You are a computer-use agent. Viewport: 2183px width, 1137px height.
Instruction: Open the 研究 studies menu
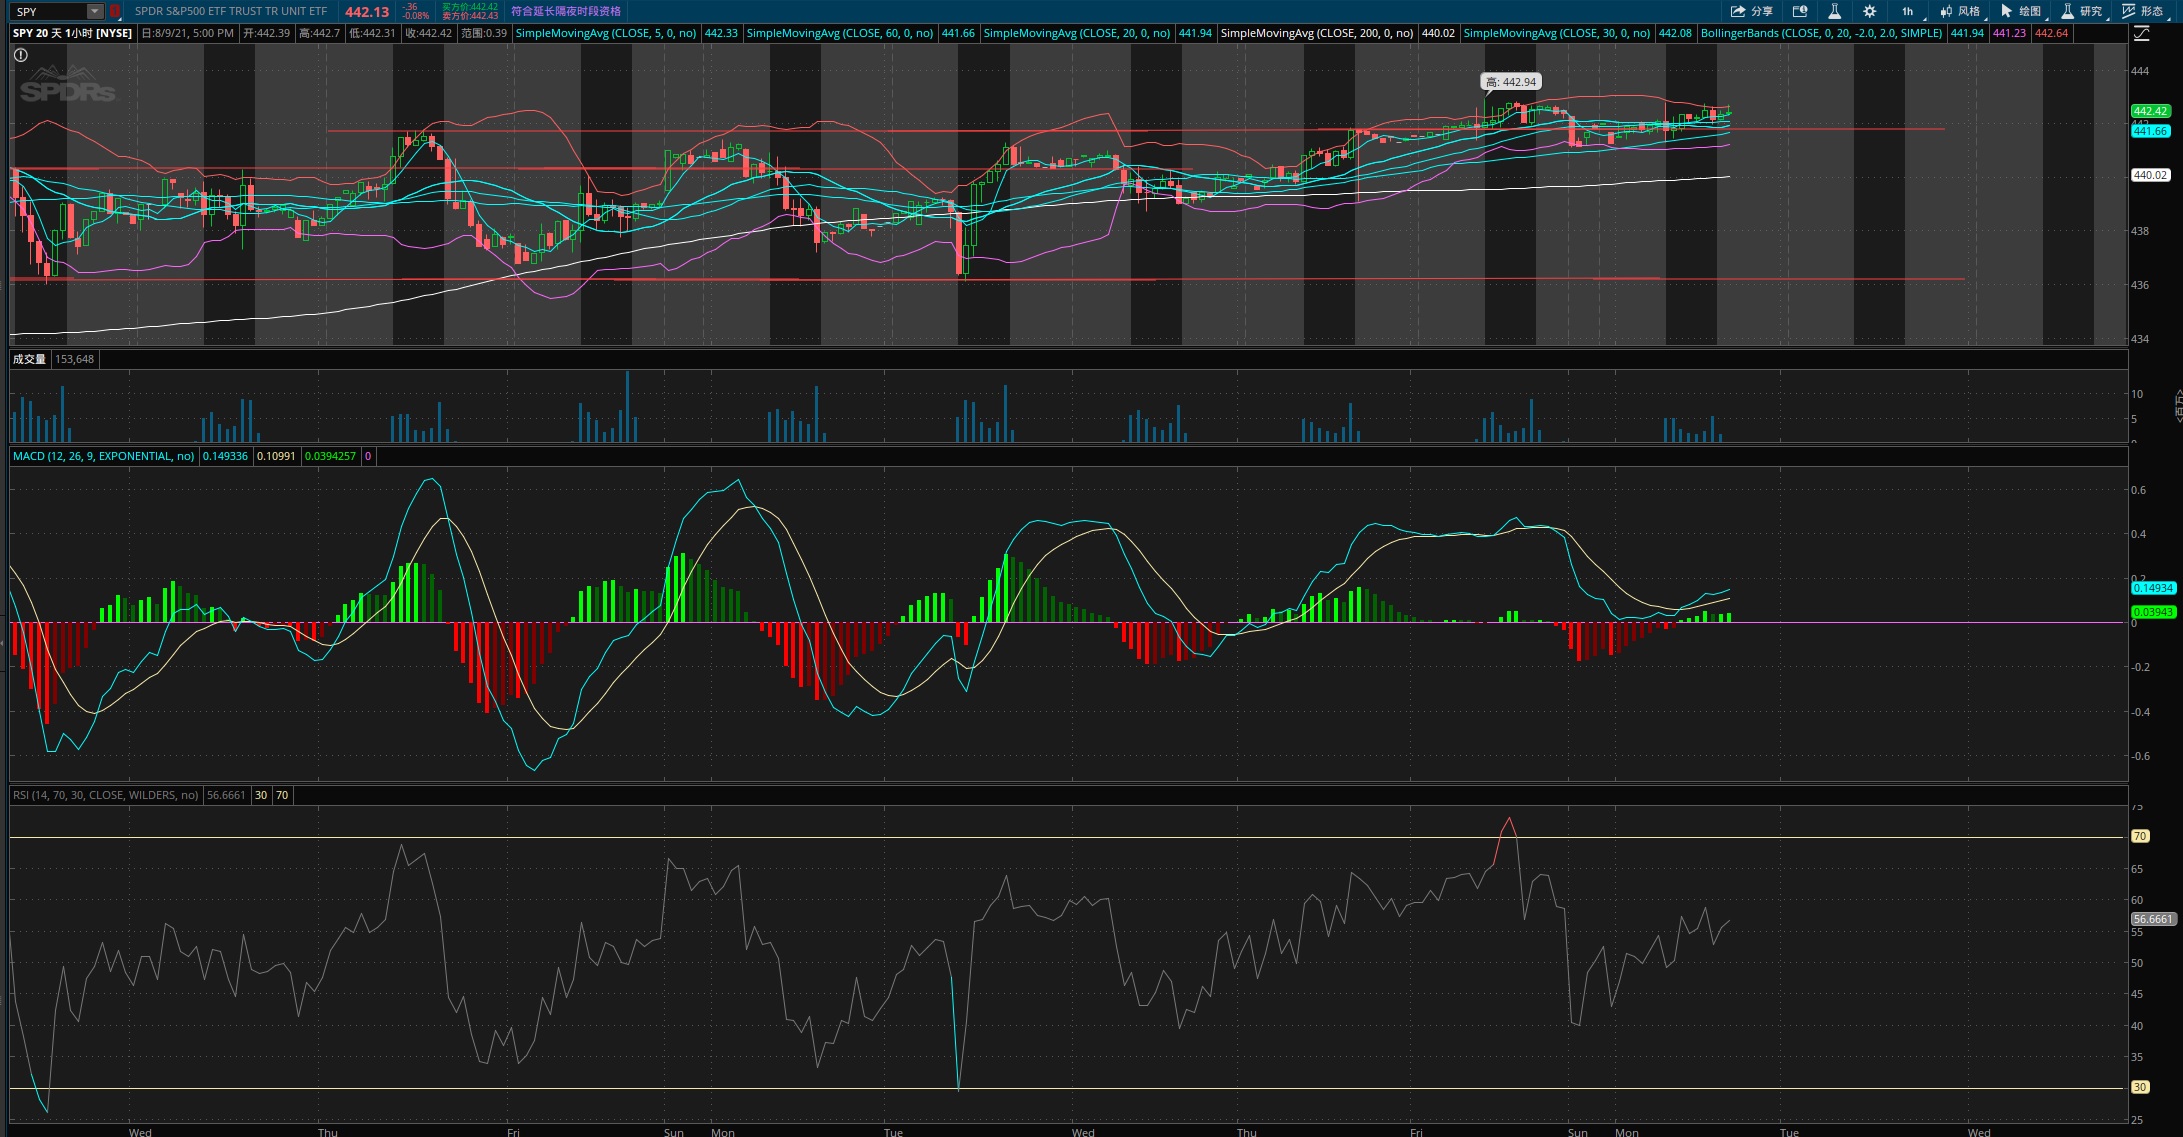point(2082,12)
